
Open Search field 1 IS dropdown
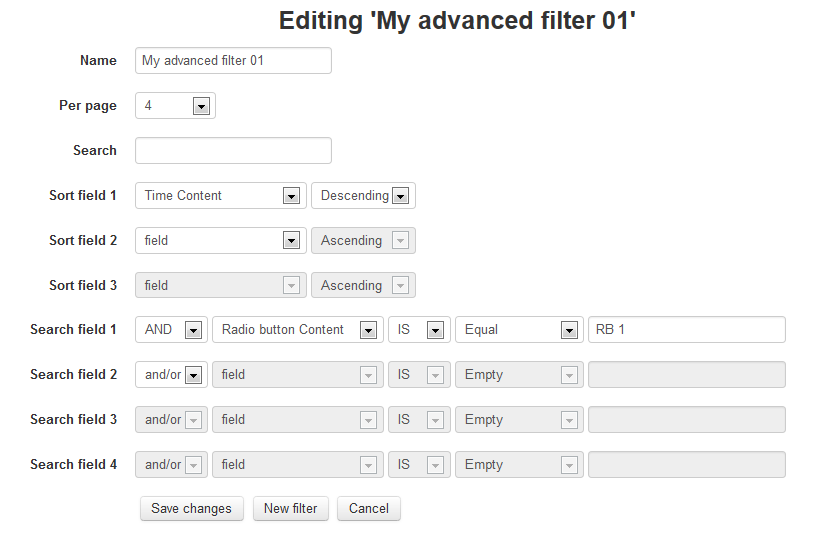(416, 330)
